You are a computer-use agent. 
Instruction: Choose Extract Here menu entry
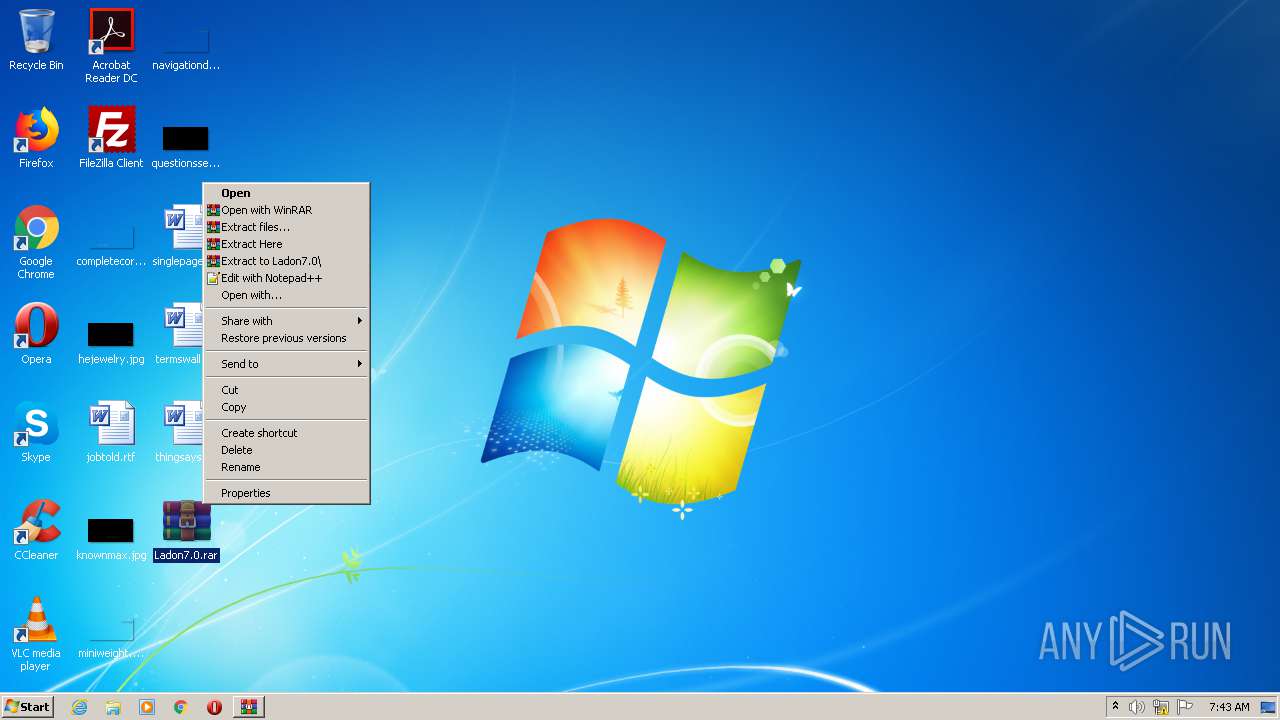[x=287, y=244]
